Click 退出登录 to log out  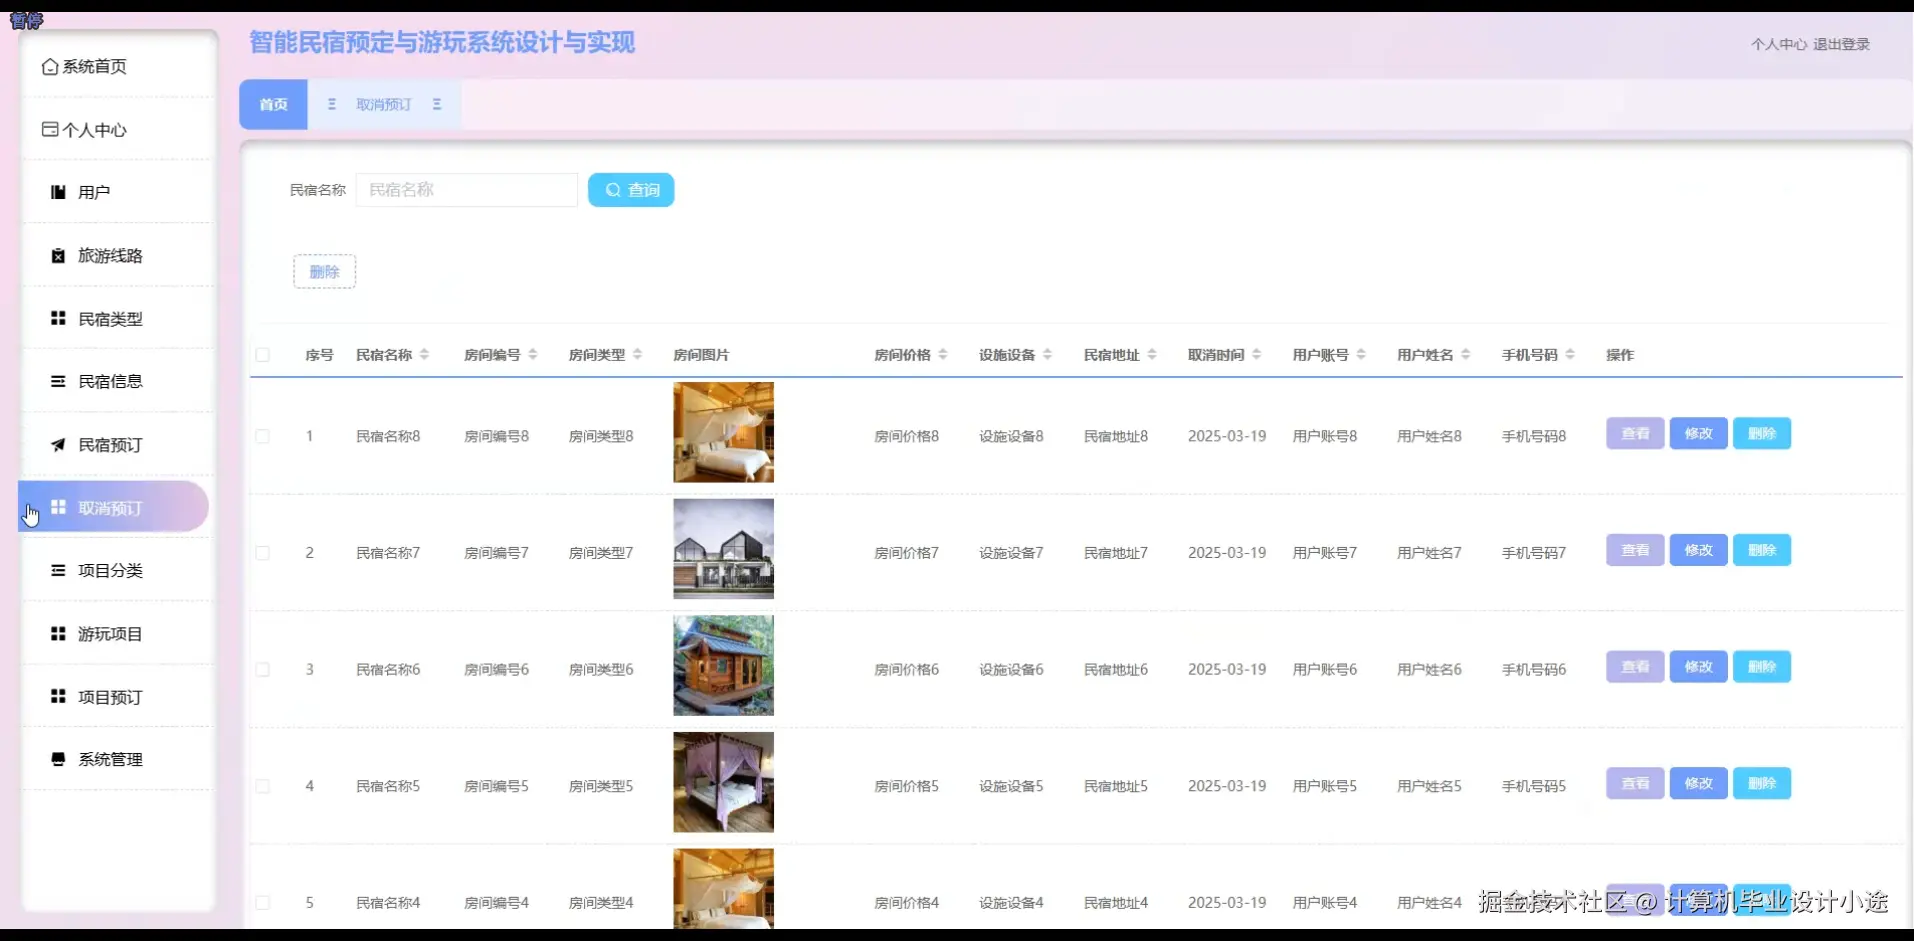(x=1843, y=44)
